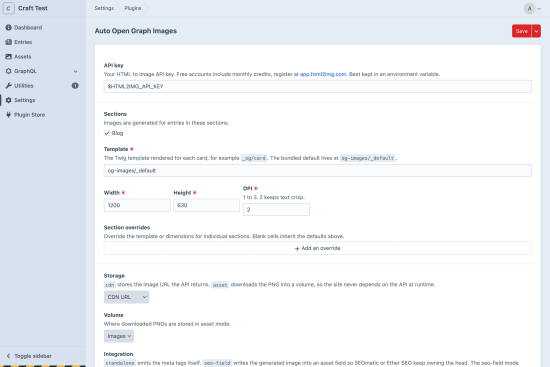Image resolution: width=550 pixels, height=367 pixels.
Task: Go to Settings breadcrumb
Action: click(104, 8)
